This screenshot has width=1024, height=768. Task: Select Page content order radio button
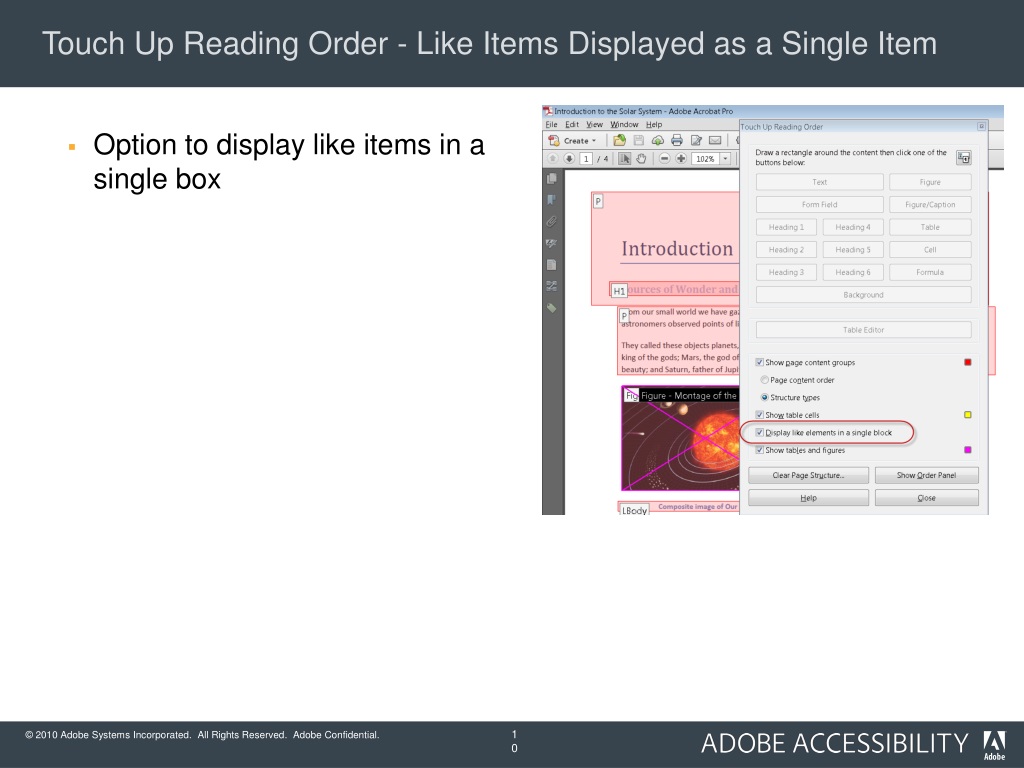(x=764, y=379)
